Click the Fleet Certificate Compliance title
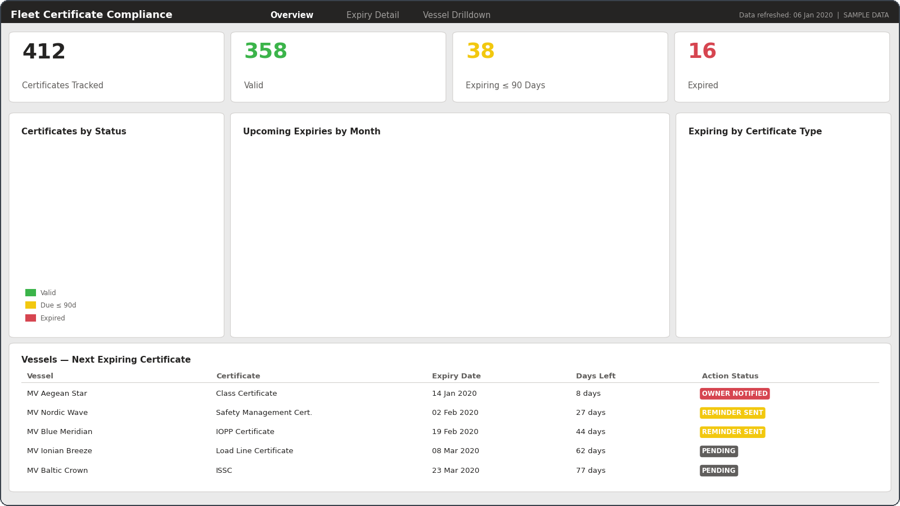Image resolution: width=900 pixels, height=506 pixels. coord(91,14)
